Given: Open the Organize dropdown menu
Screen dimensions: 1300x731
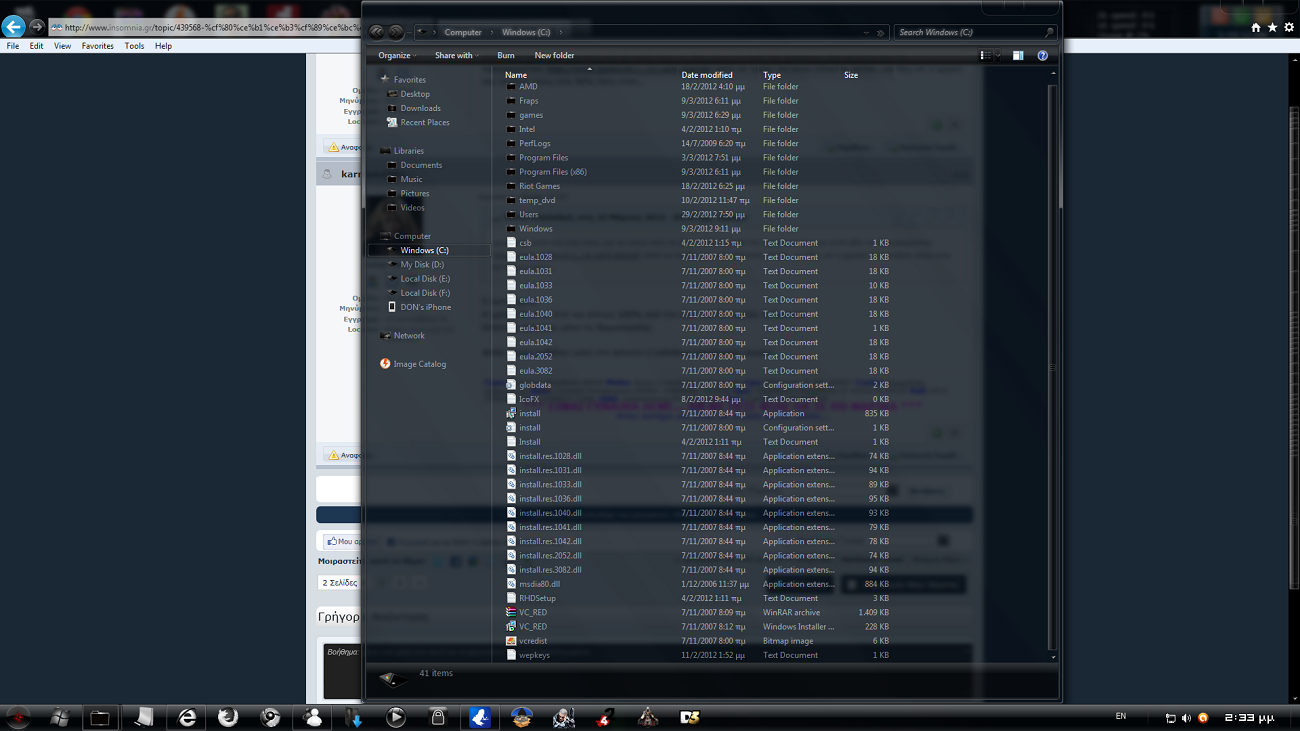Looking at the screenshot, I should click(x=397, y=56).
